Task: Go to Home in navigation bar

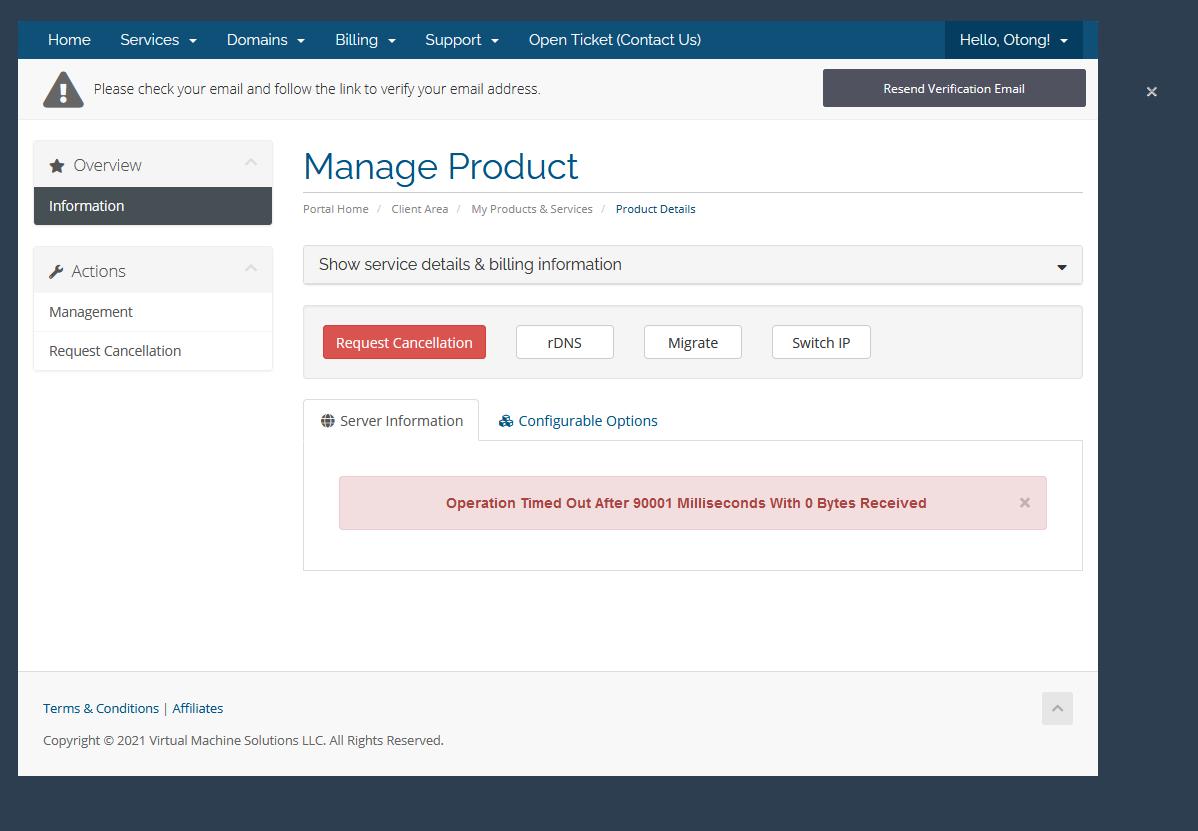Action: pos(70,40)
